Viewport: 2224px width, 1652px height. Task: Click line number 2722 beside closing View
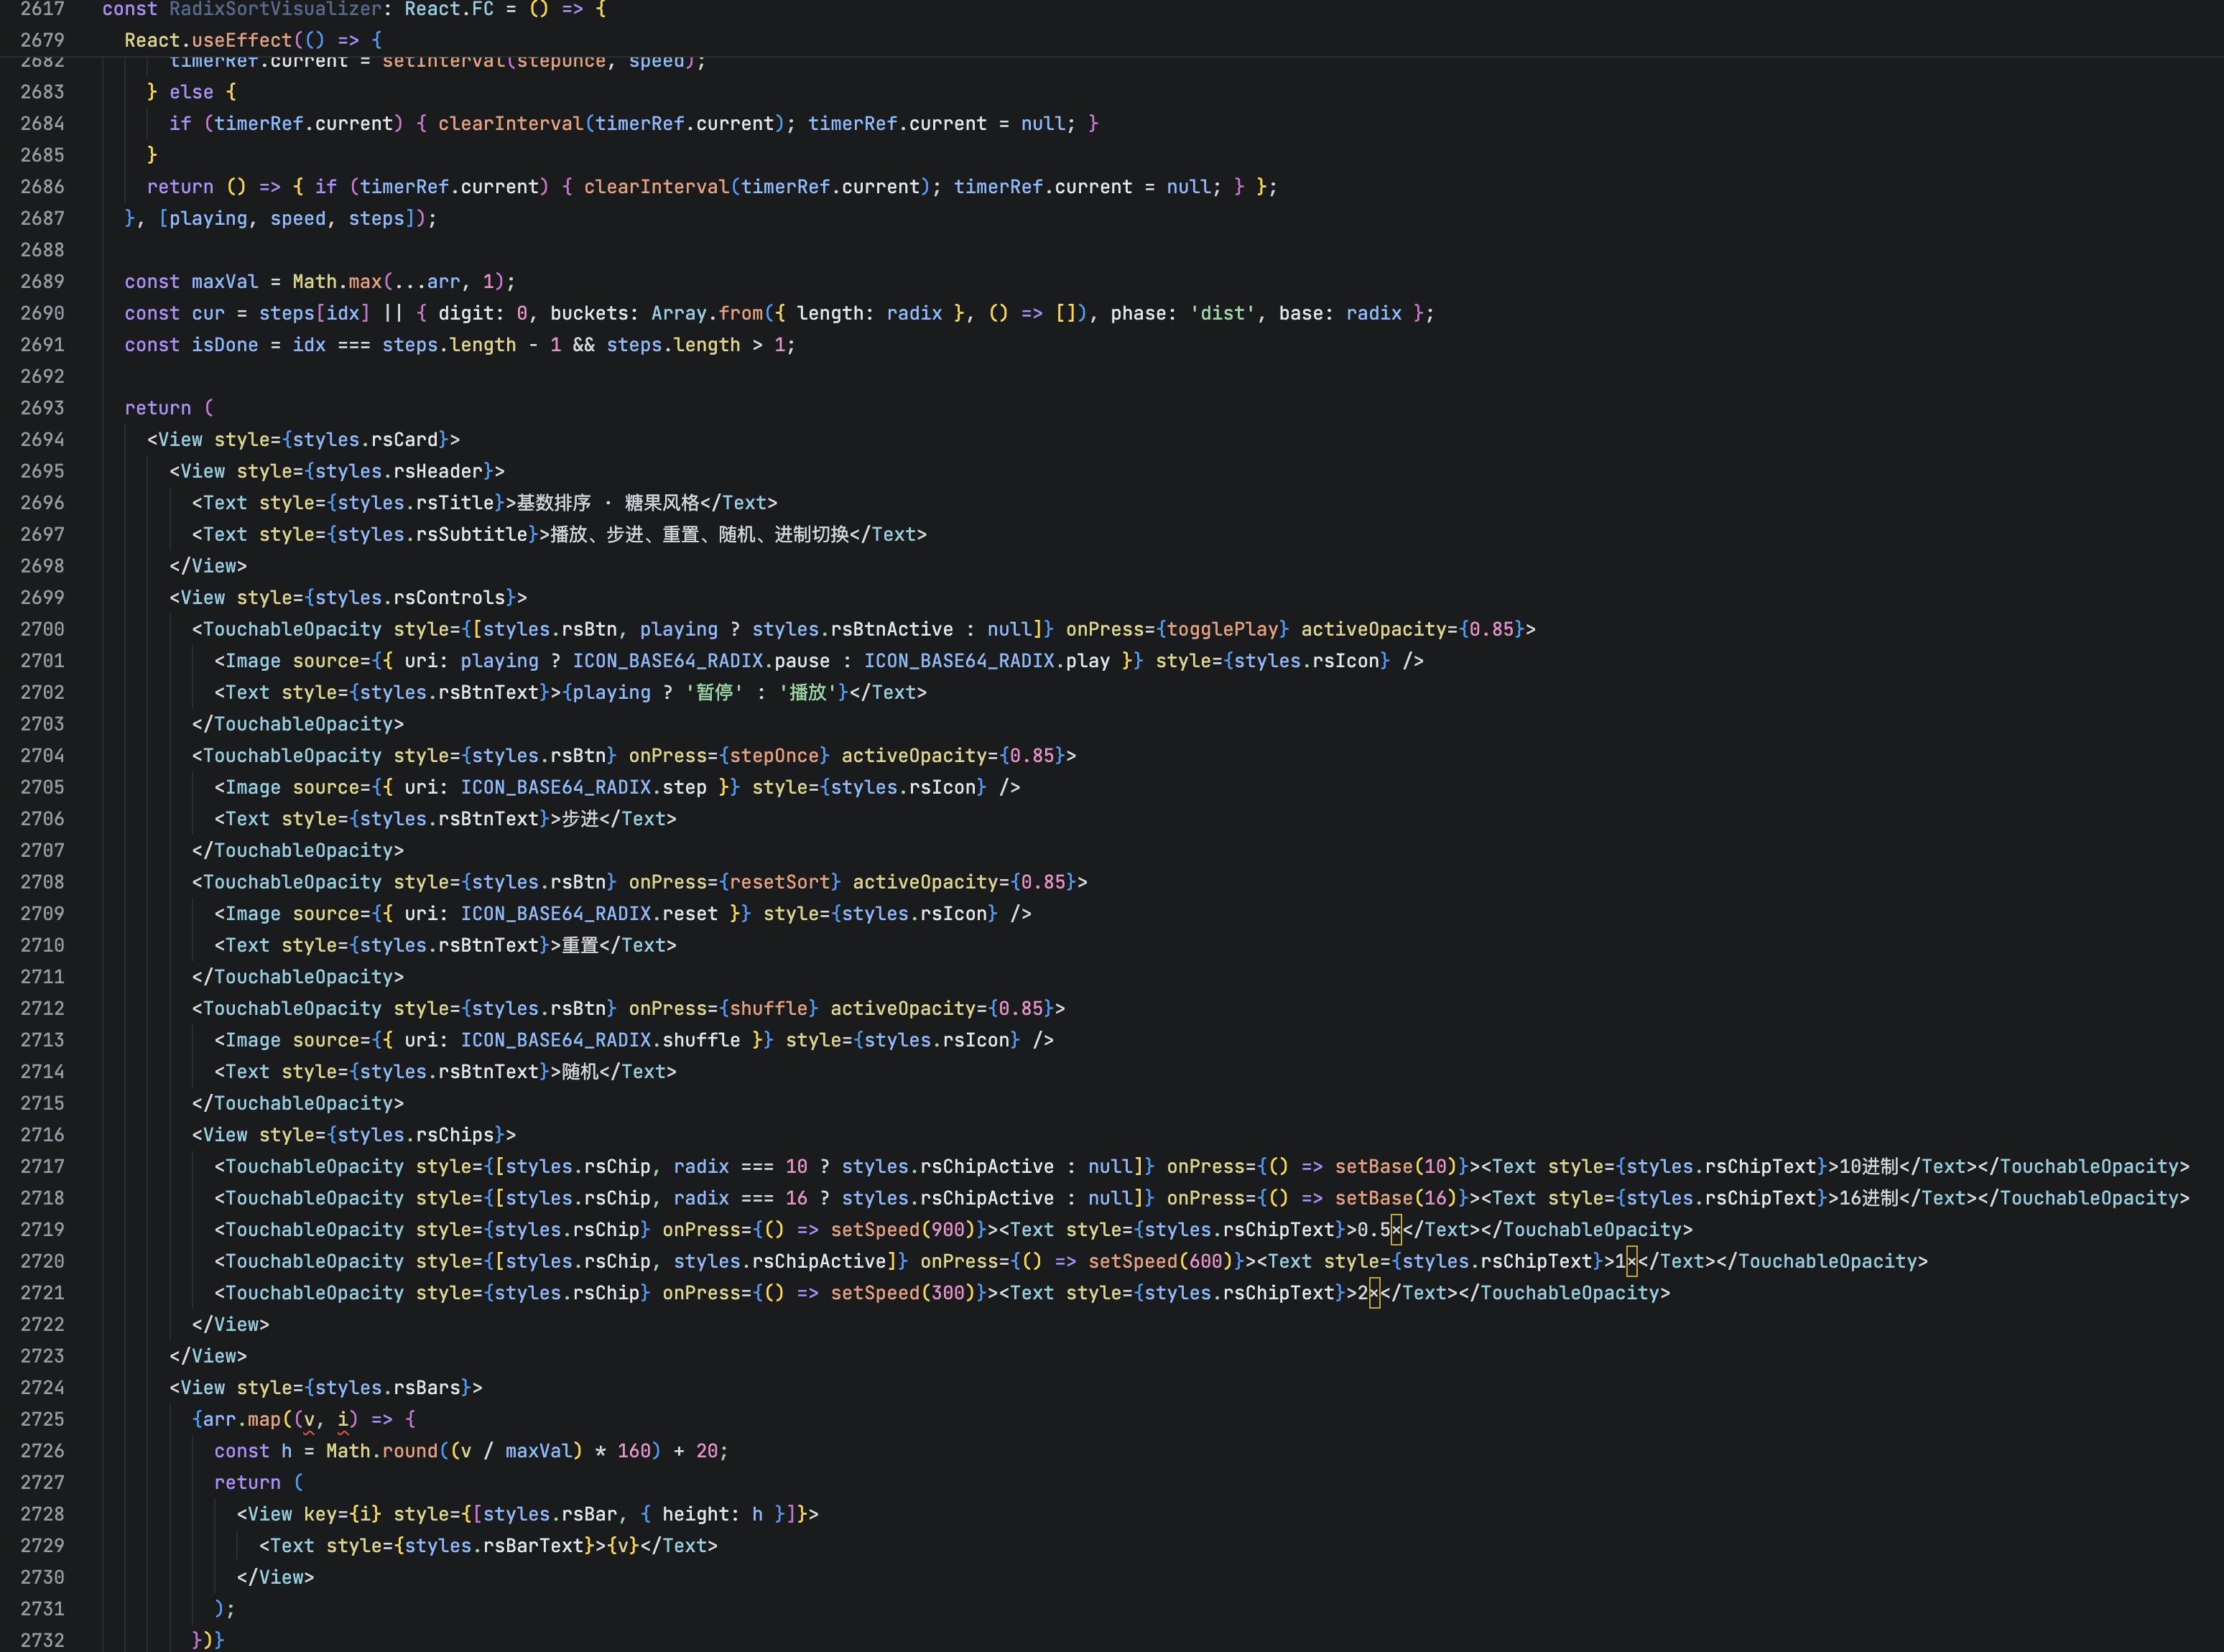(x=42, y=1325)
